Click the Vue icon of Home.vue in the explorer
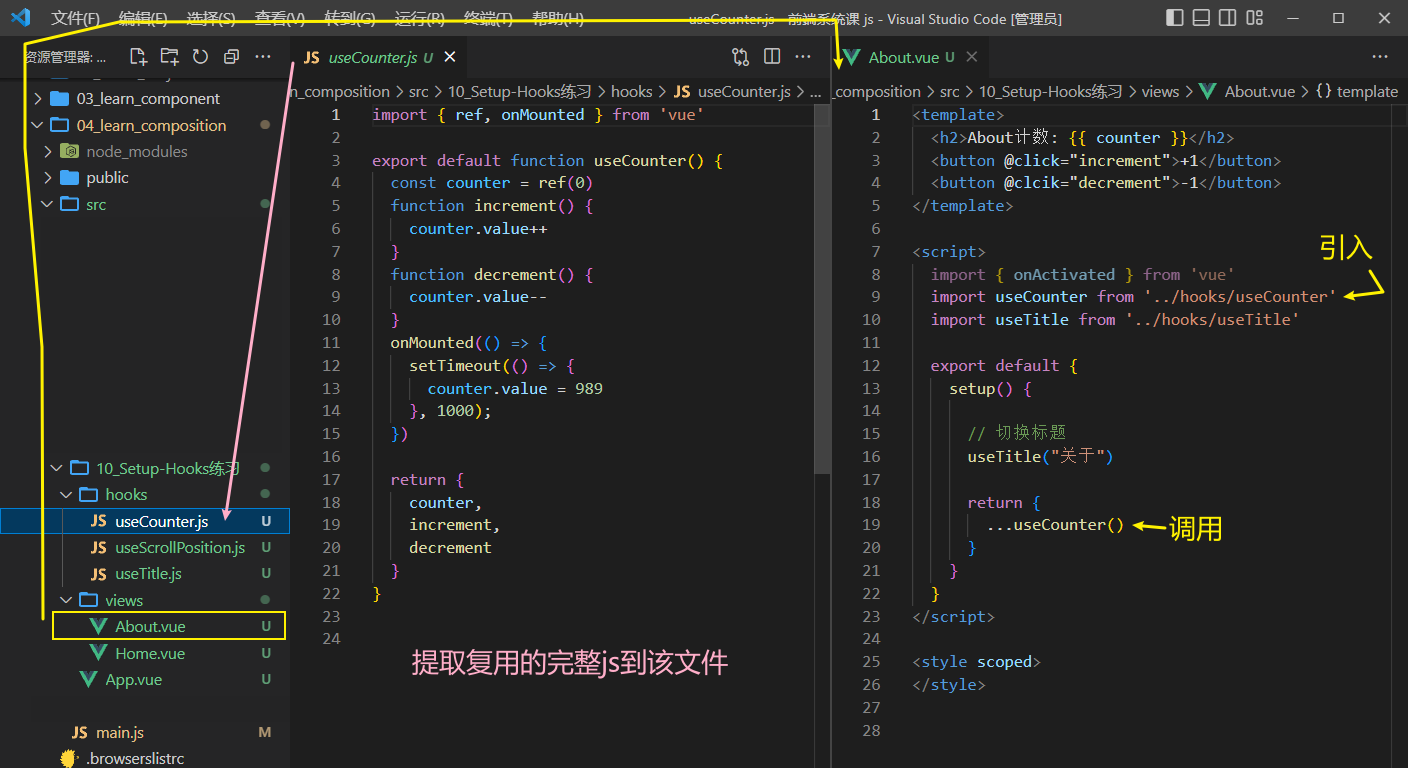The width and height of the screenshot is (1408, 768). [x=98, y=653]
